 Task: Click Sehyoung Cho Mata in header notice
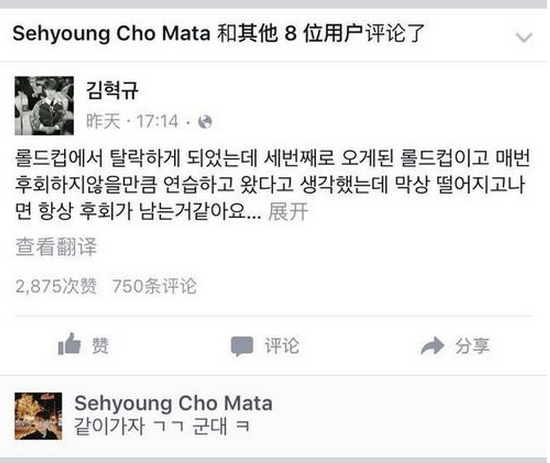tap(111, 33)
